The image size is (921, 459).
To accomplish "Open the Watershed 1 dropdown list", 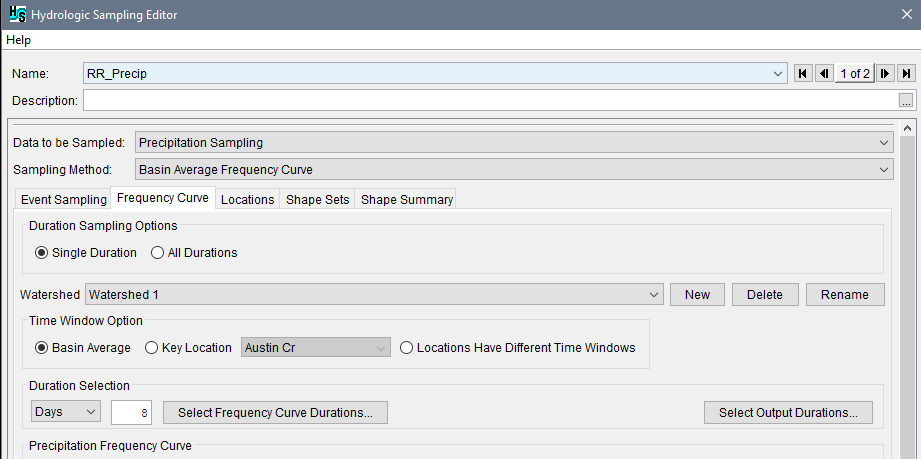I will (x=374, y=294).
